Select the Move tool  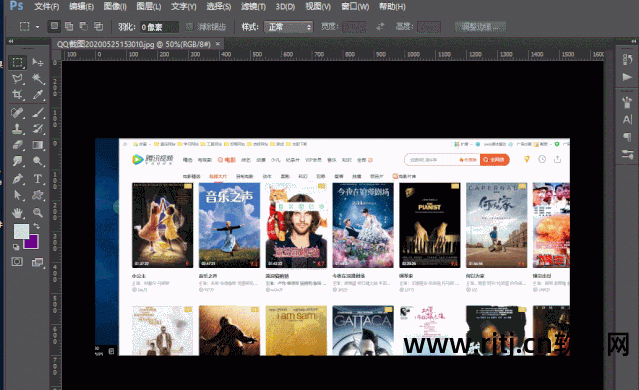[38, 62]
